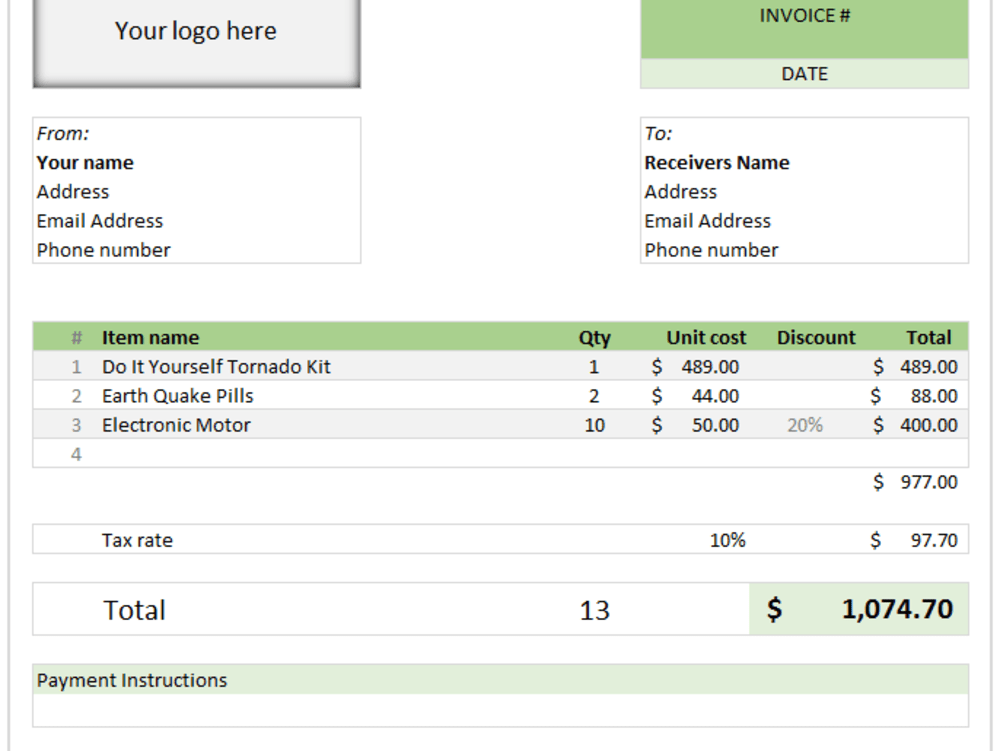Select 'Electronic Motor' item cell
The height and width of the screenshot is (751, 1000).
[x=176, y=425]
